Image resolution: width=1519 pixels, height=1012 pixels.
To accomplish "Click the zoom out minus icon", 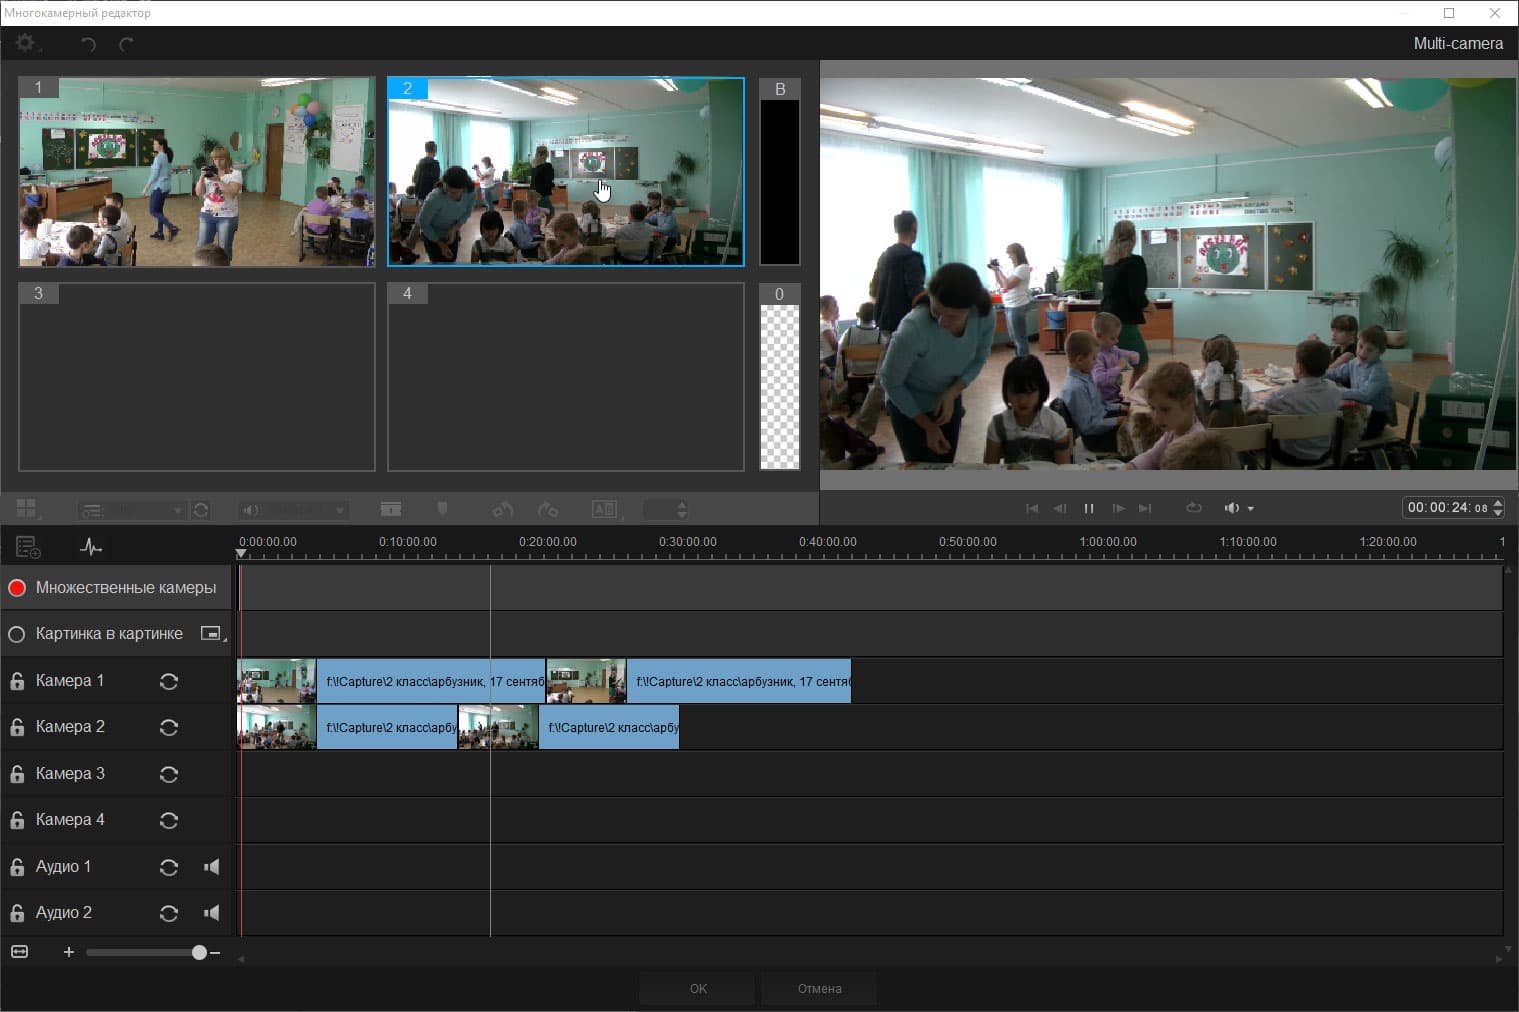I will click(x=215, y=952).
